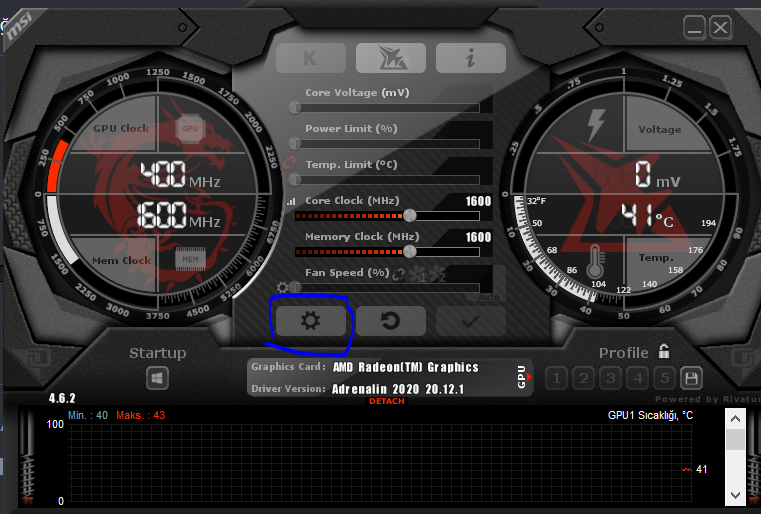Click the Min. : 40 readout
The width and height of the screenshot is (761, 514).
(88, 415)
